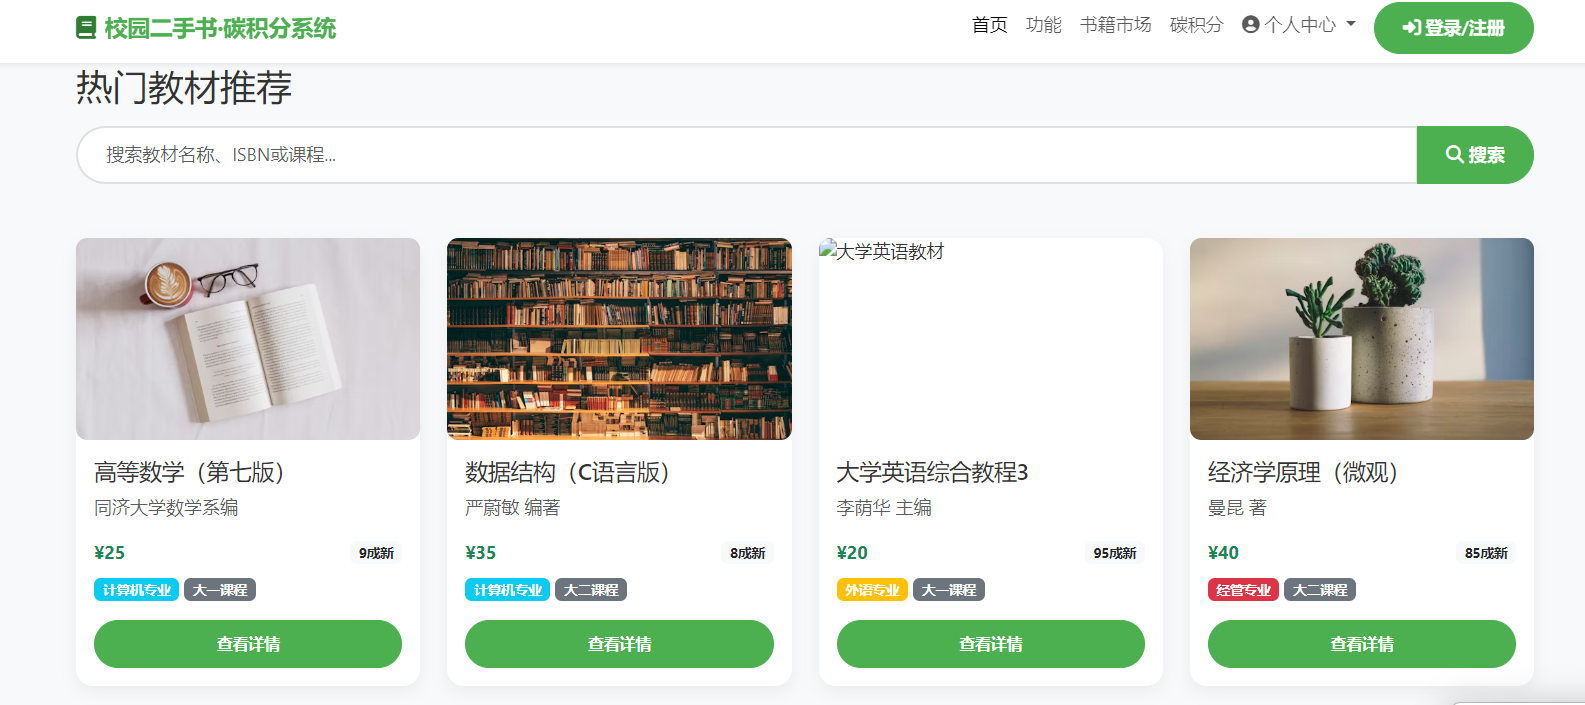Click author 严蔚敏 编著
Image resolution: width=1585 pixels, height=705 pixels.
click(x=513, y=508)
